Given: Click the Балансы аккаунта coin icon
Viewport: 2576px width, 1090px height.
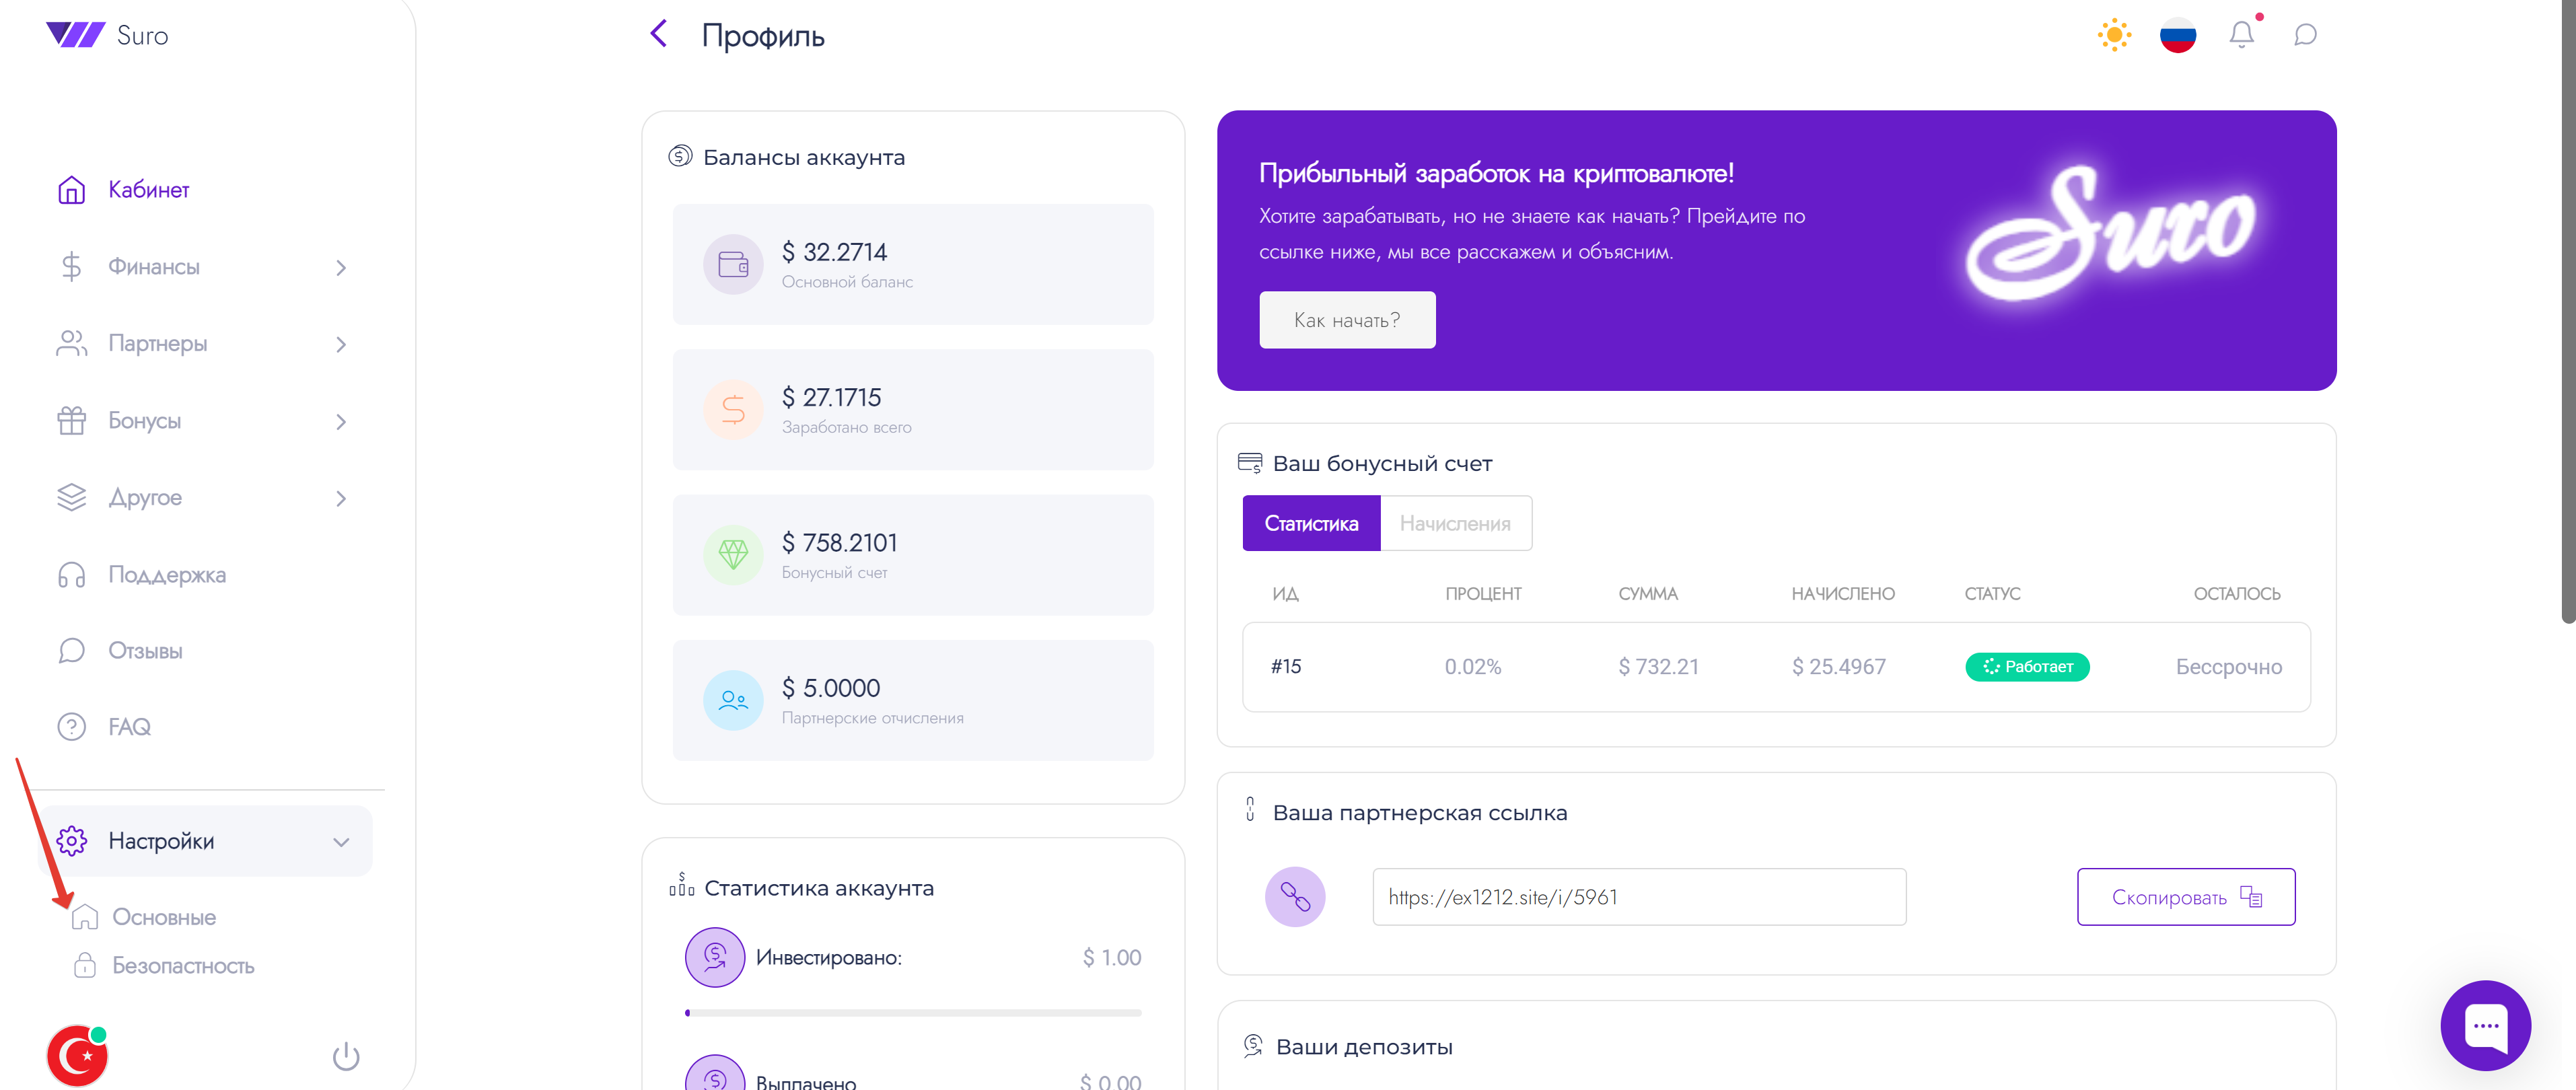Looking at the screenshot, I should (680, 156).
